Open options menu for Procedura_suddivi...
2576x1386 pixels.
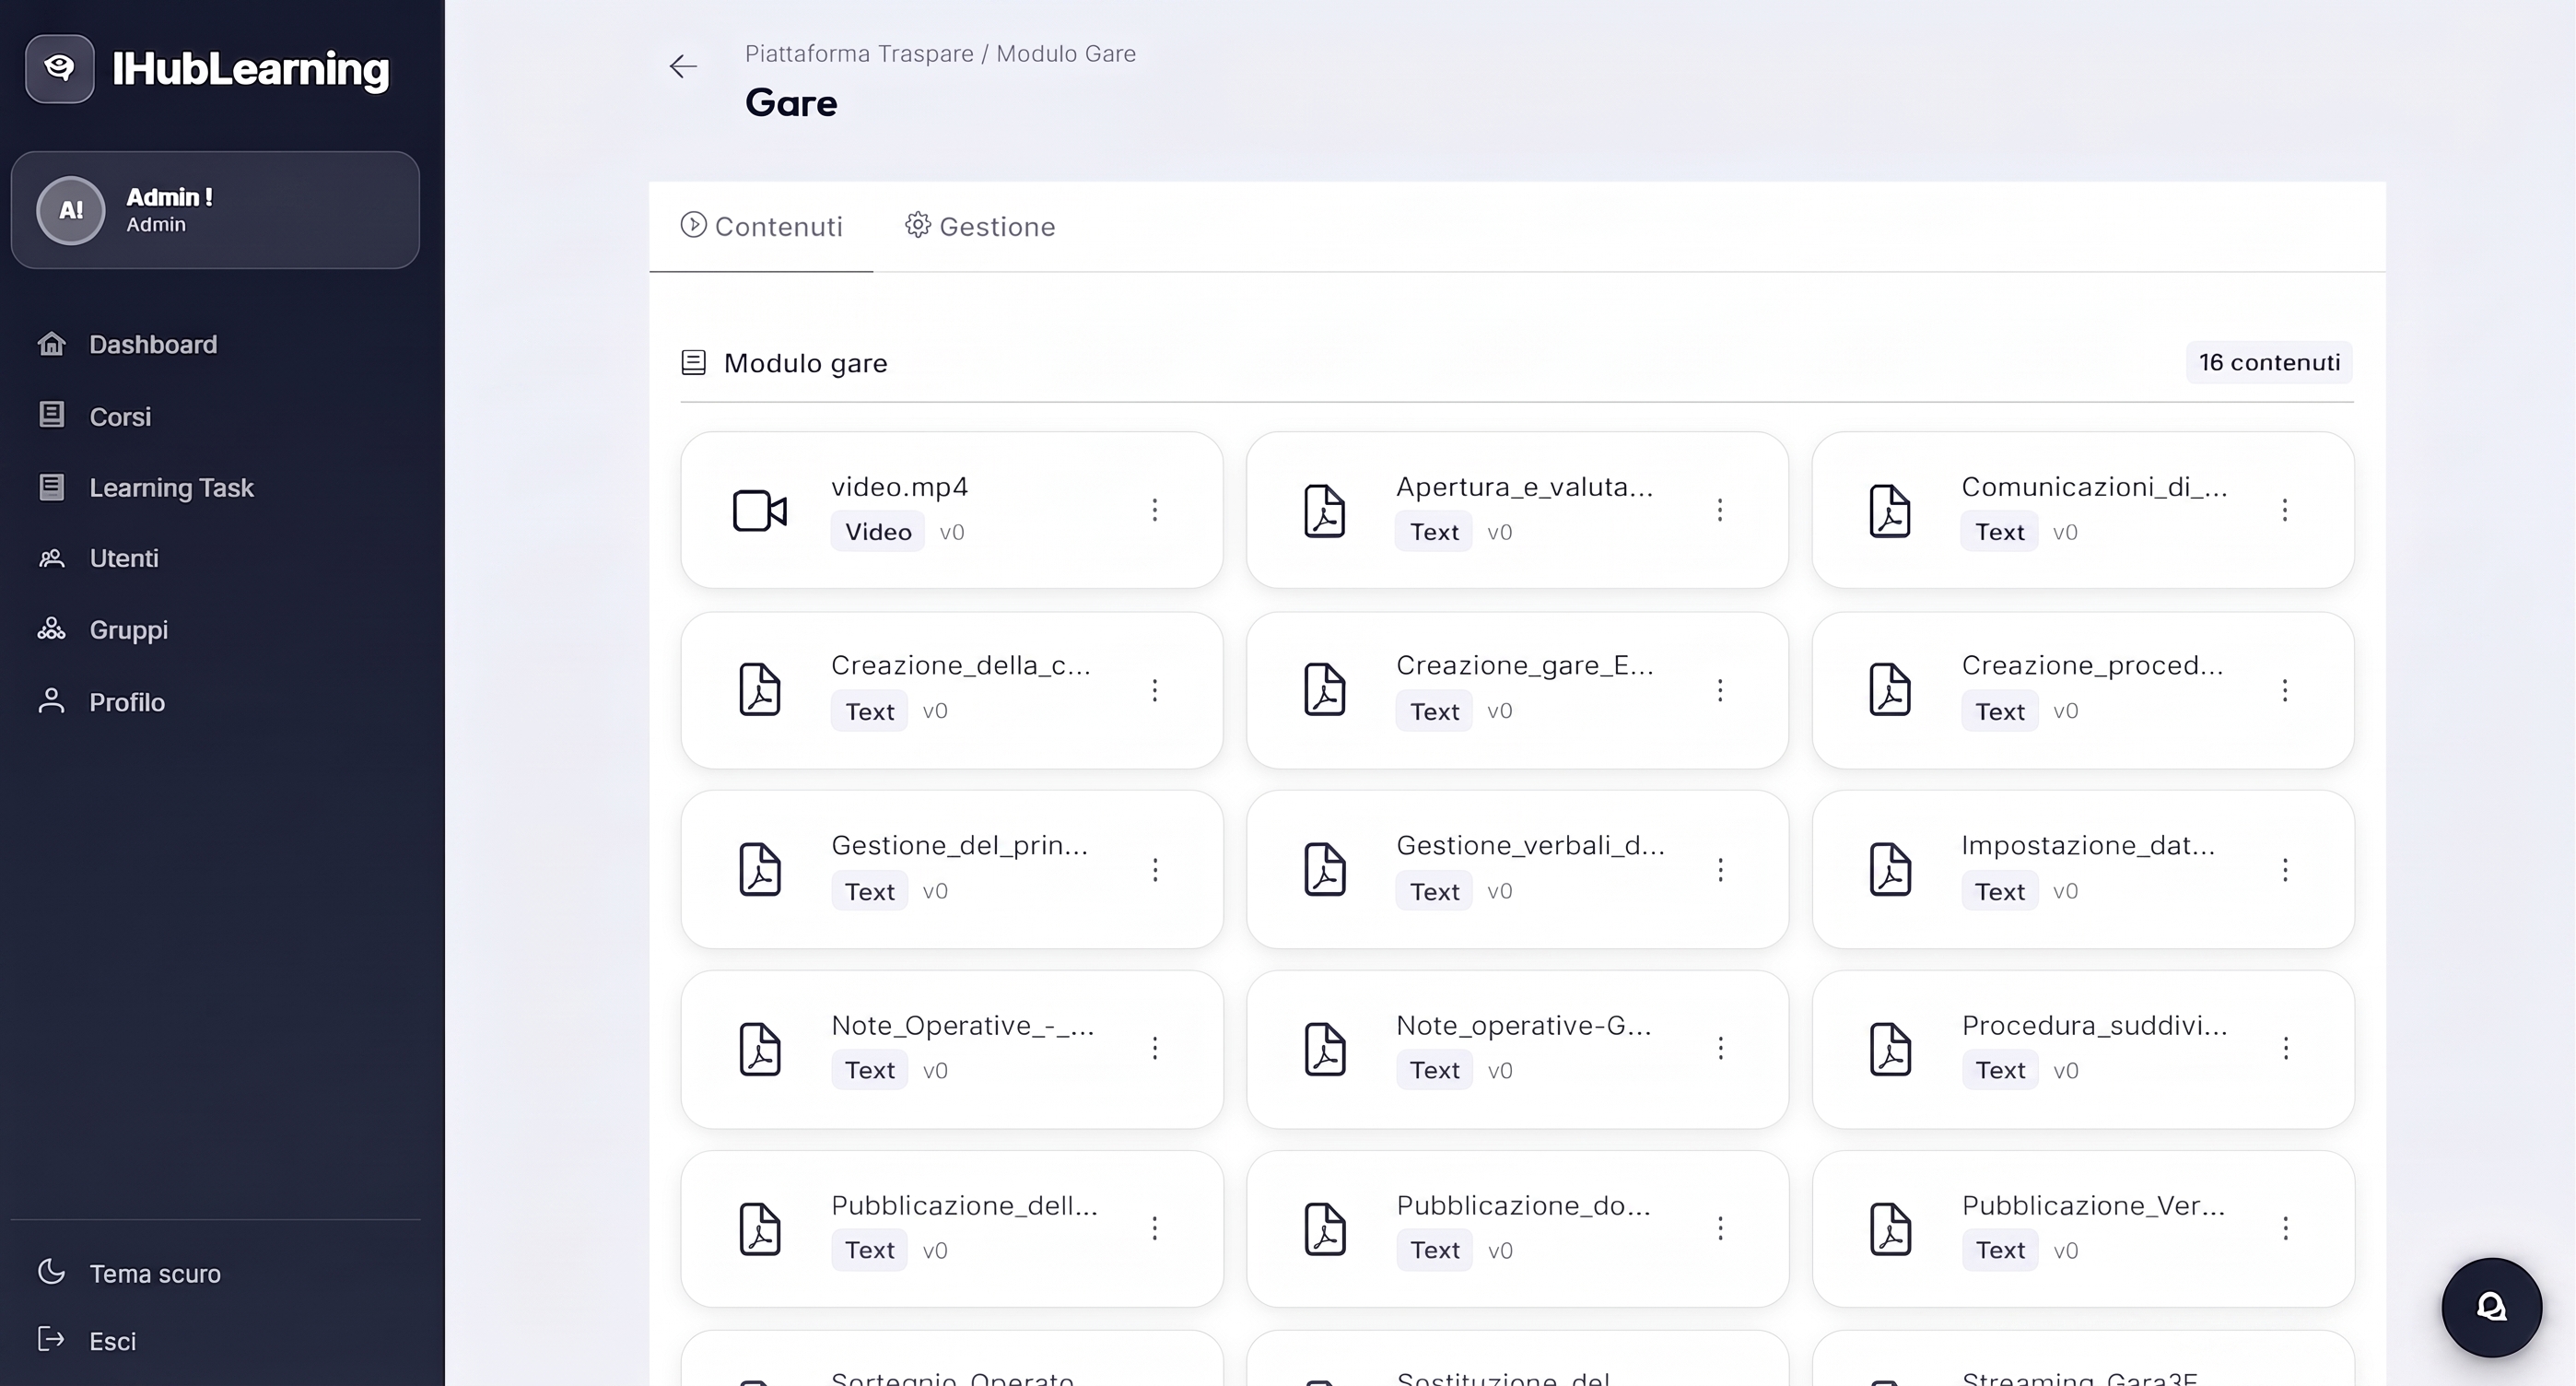[x=2285, y=1048]
